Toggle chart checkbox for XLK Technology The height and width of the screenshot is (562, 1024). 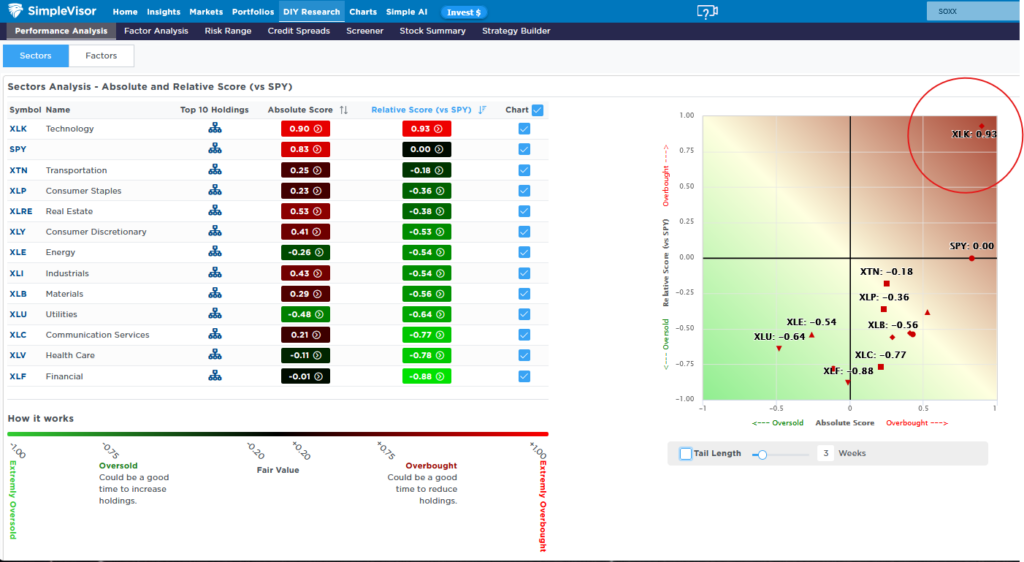(x=524, y=129)
